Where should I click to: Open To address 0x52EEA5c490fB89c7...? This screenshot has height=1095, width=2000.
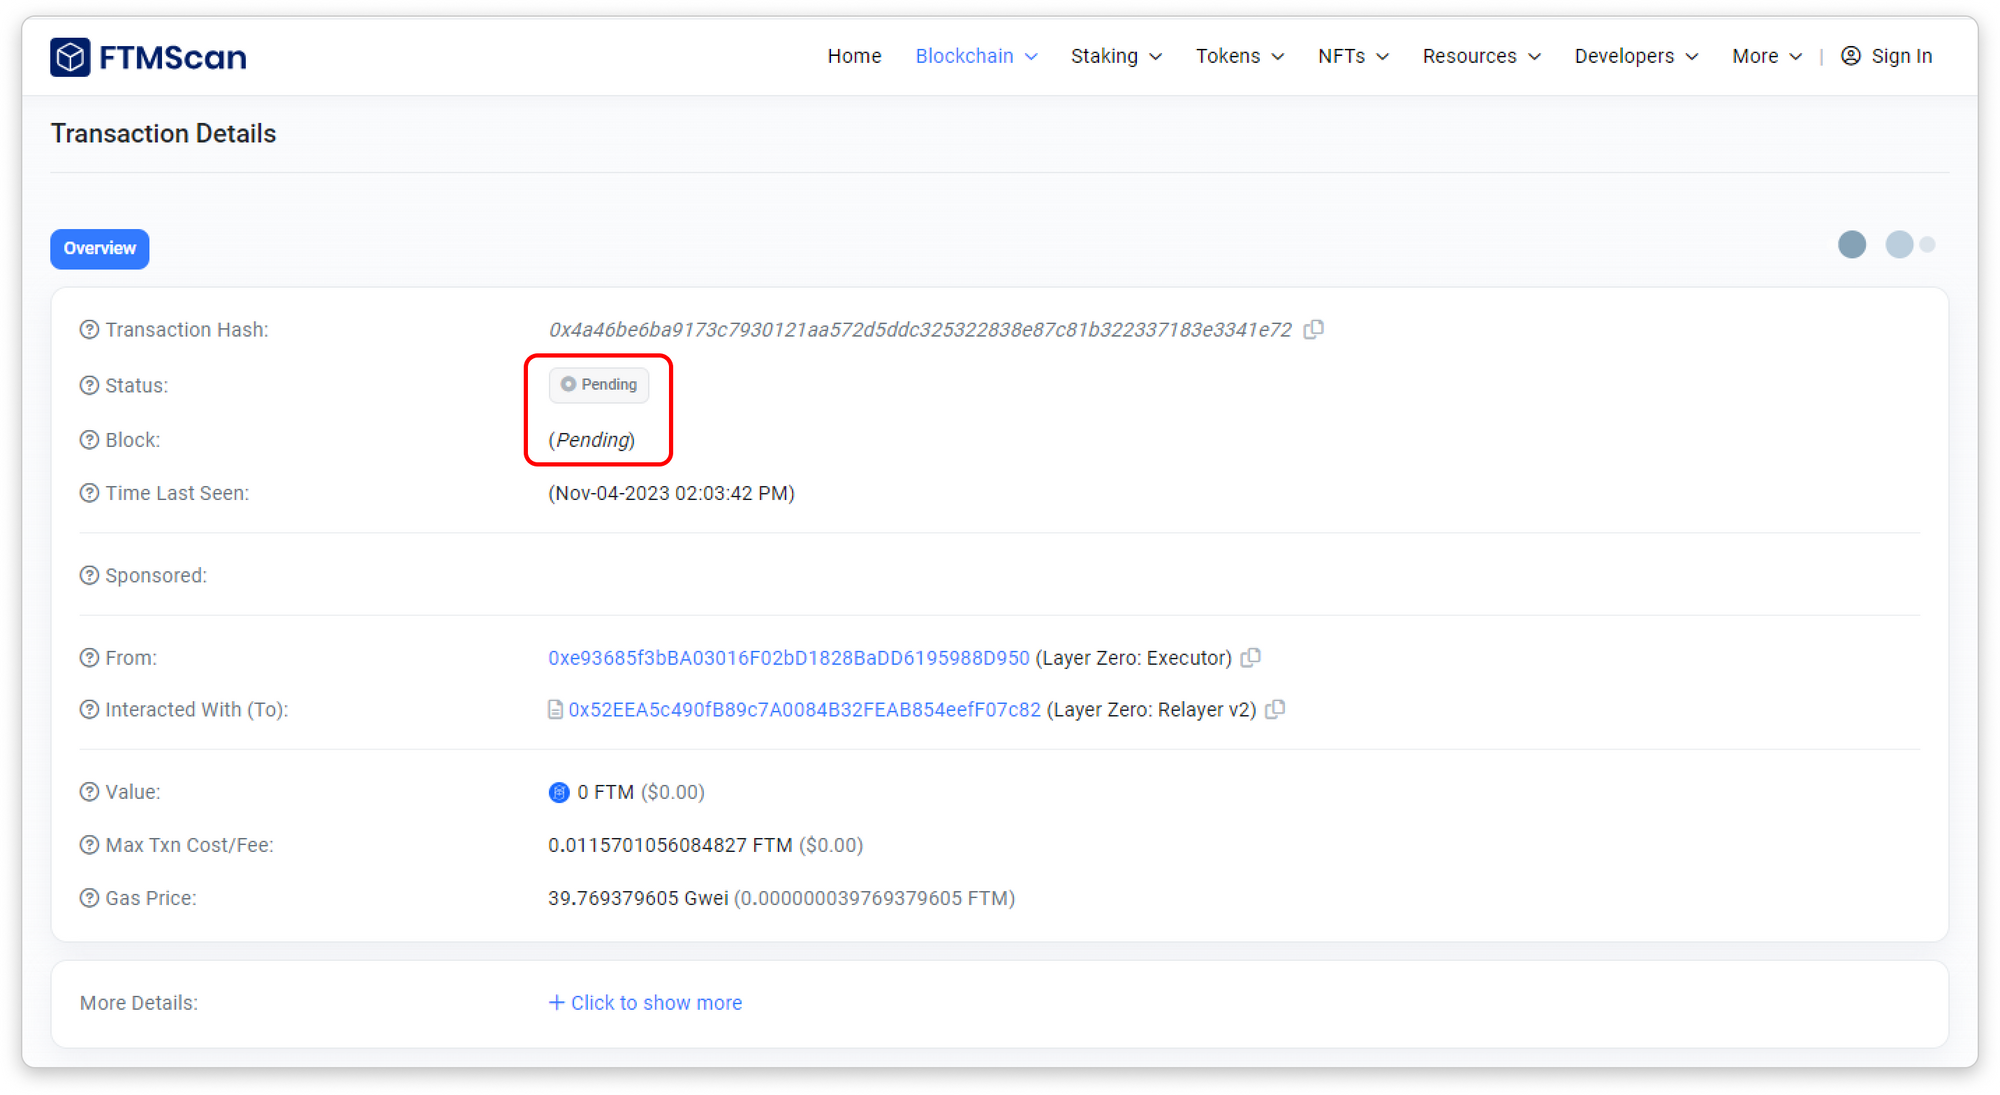(x=804, y=709)
